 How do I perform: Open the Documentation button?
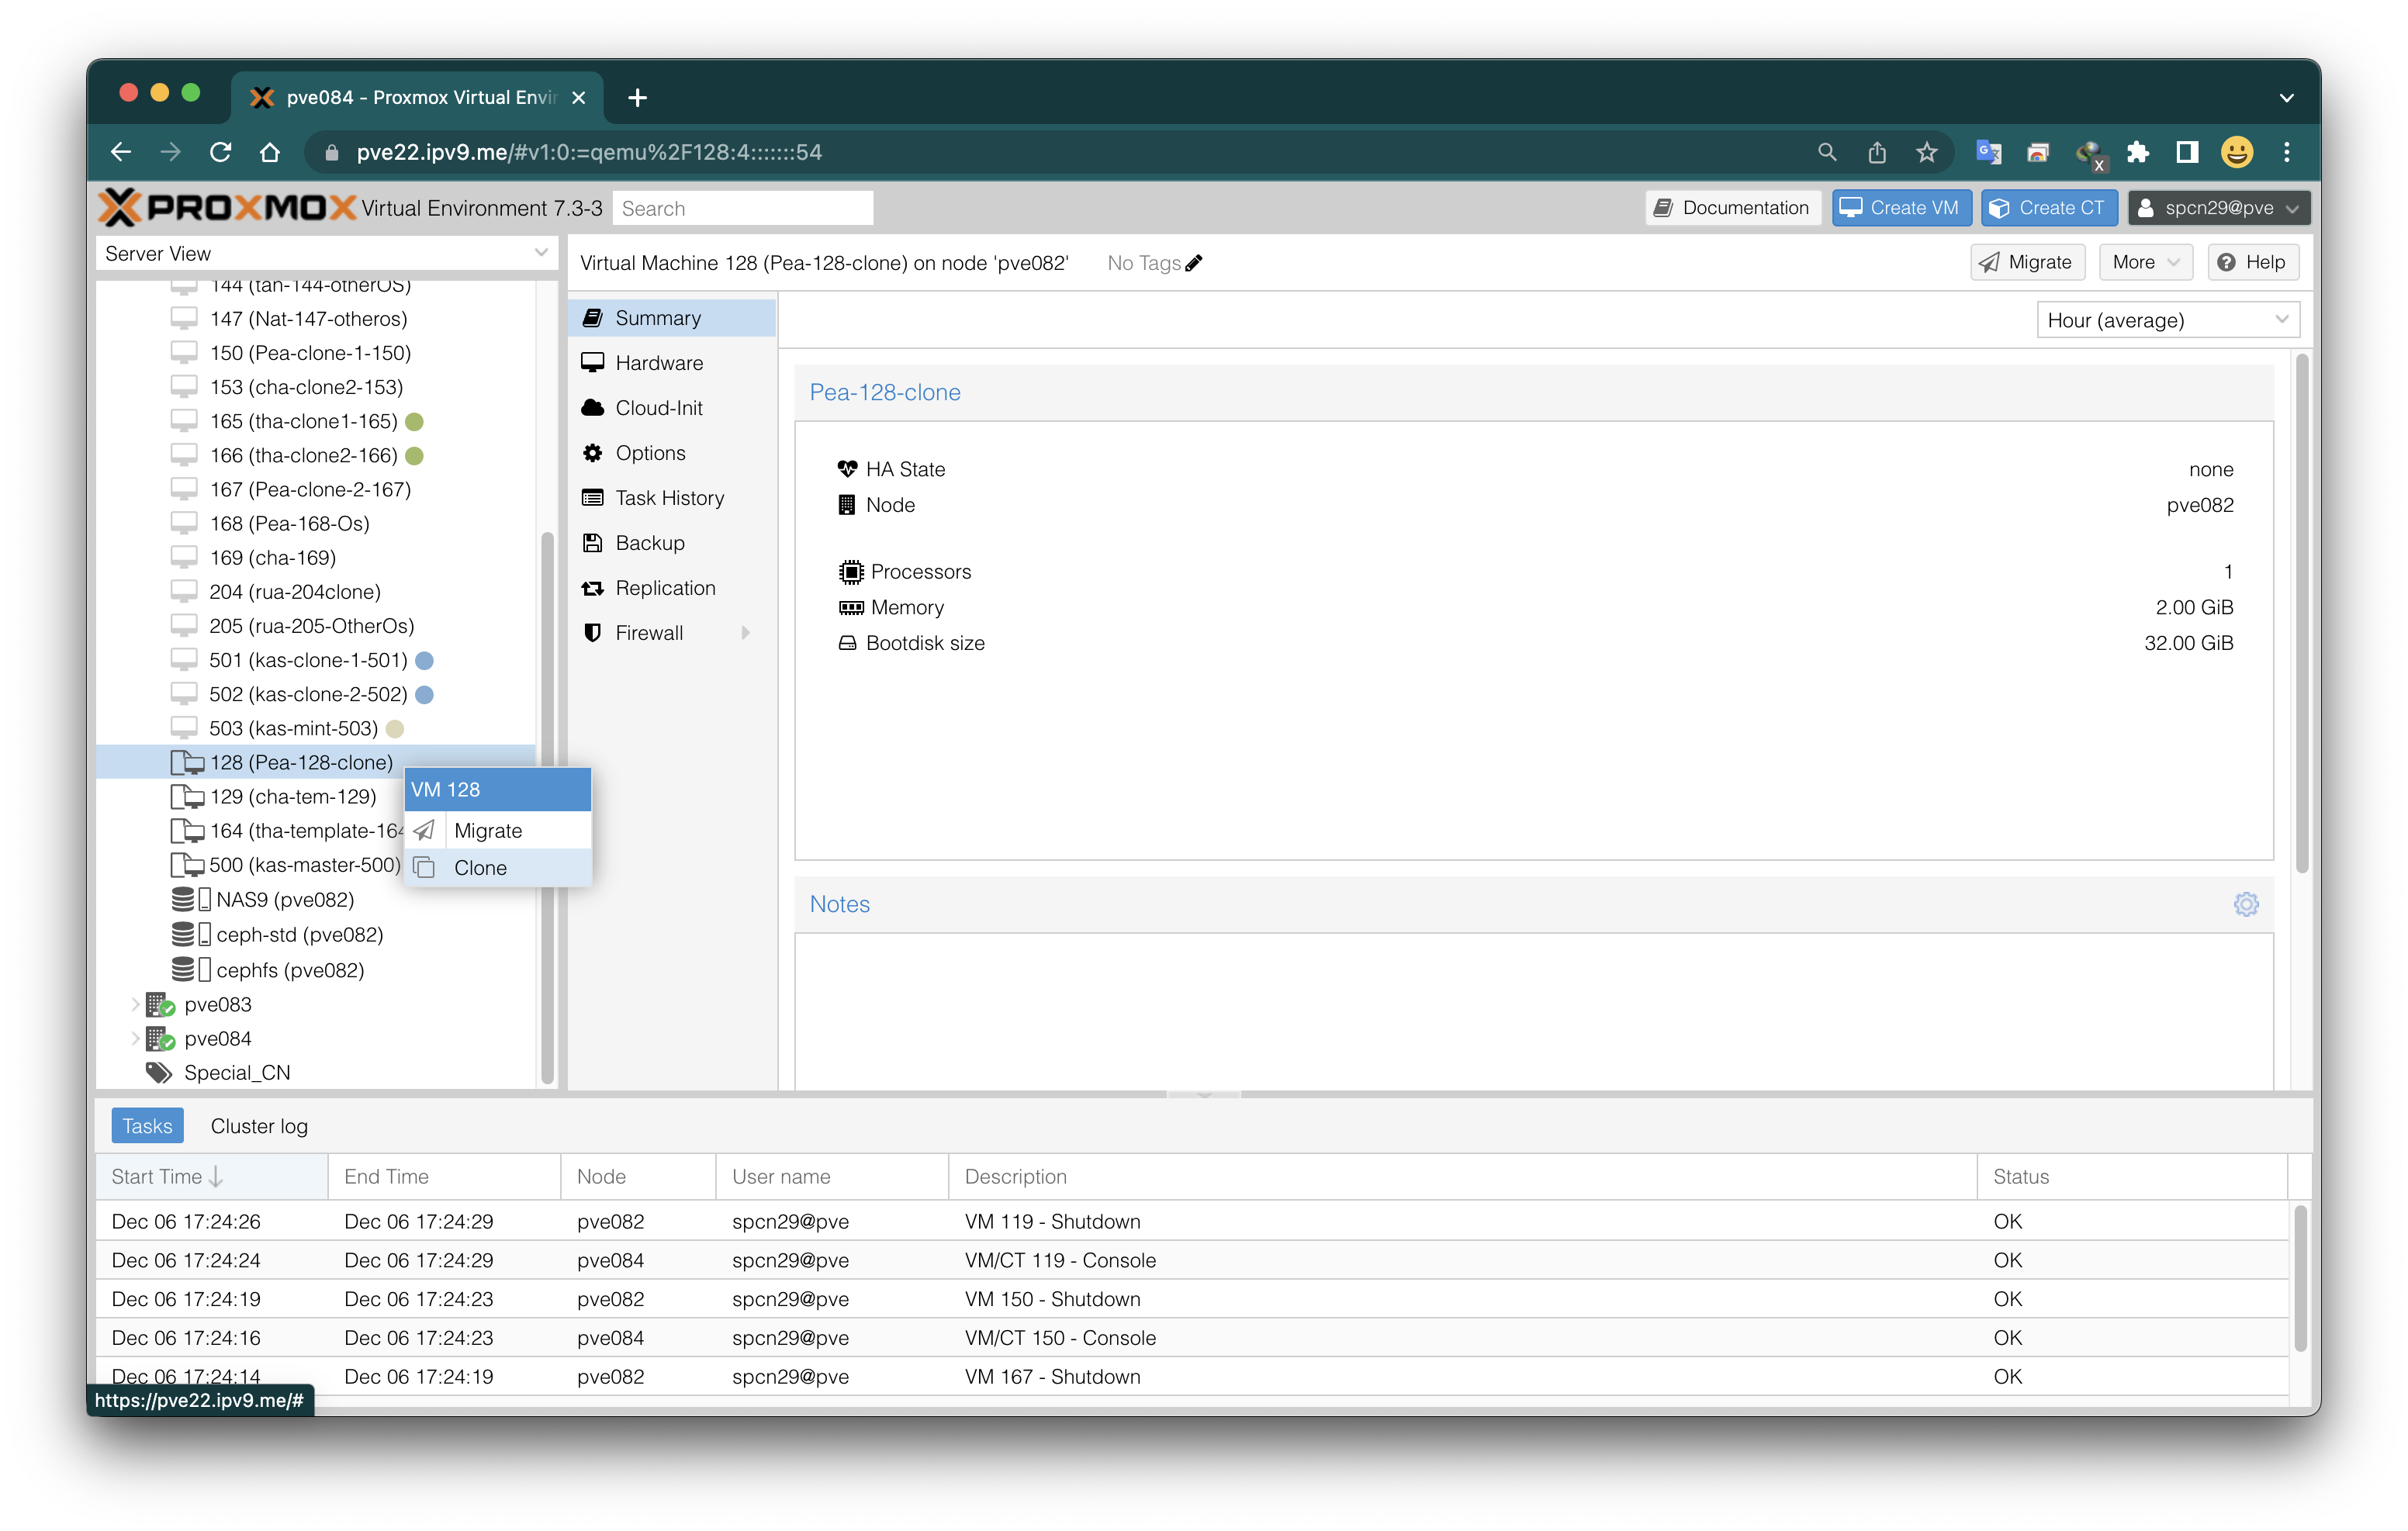1733,207
